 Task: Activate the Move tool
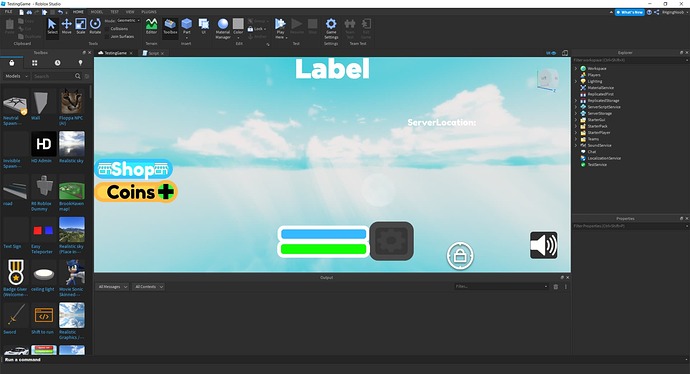pos(66,26)
